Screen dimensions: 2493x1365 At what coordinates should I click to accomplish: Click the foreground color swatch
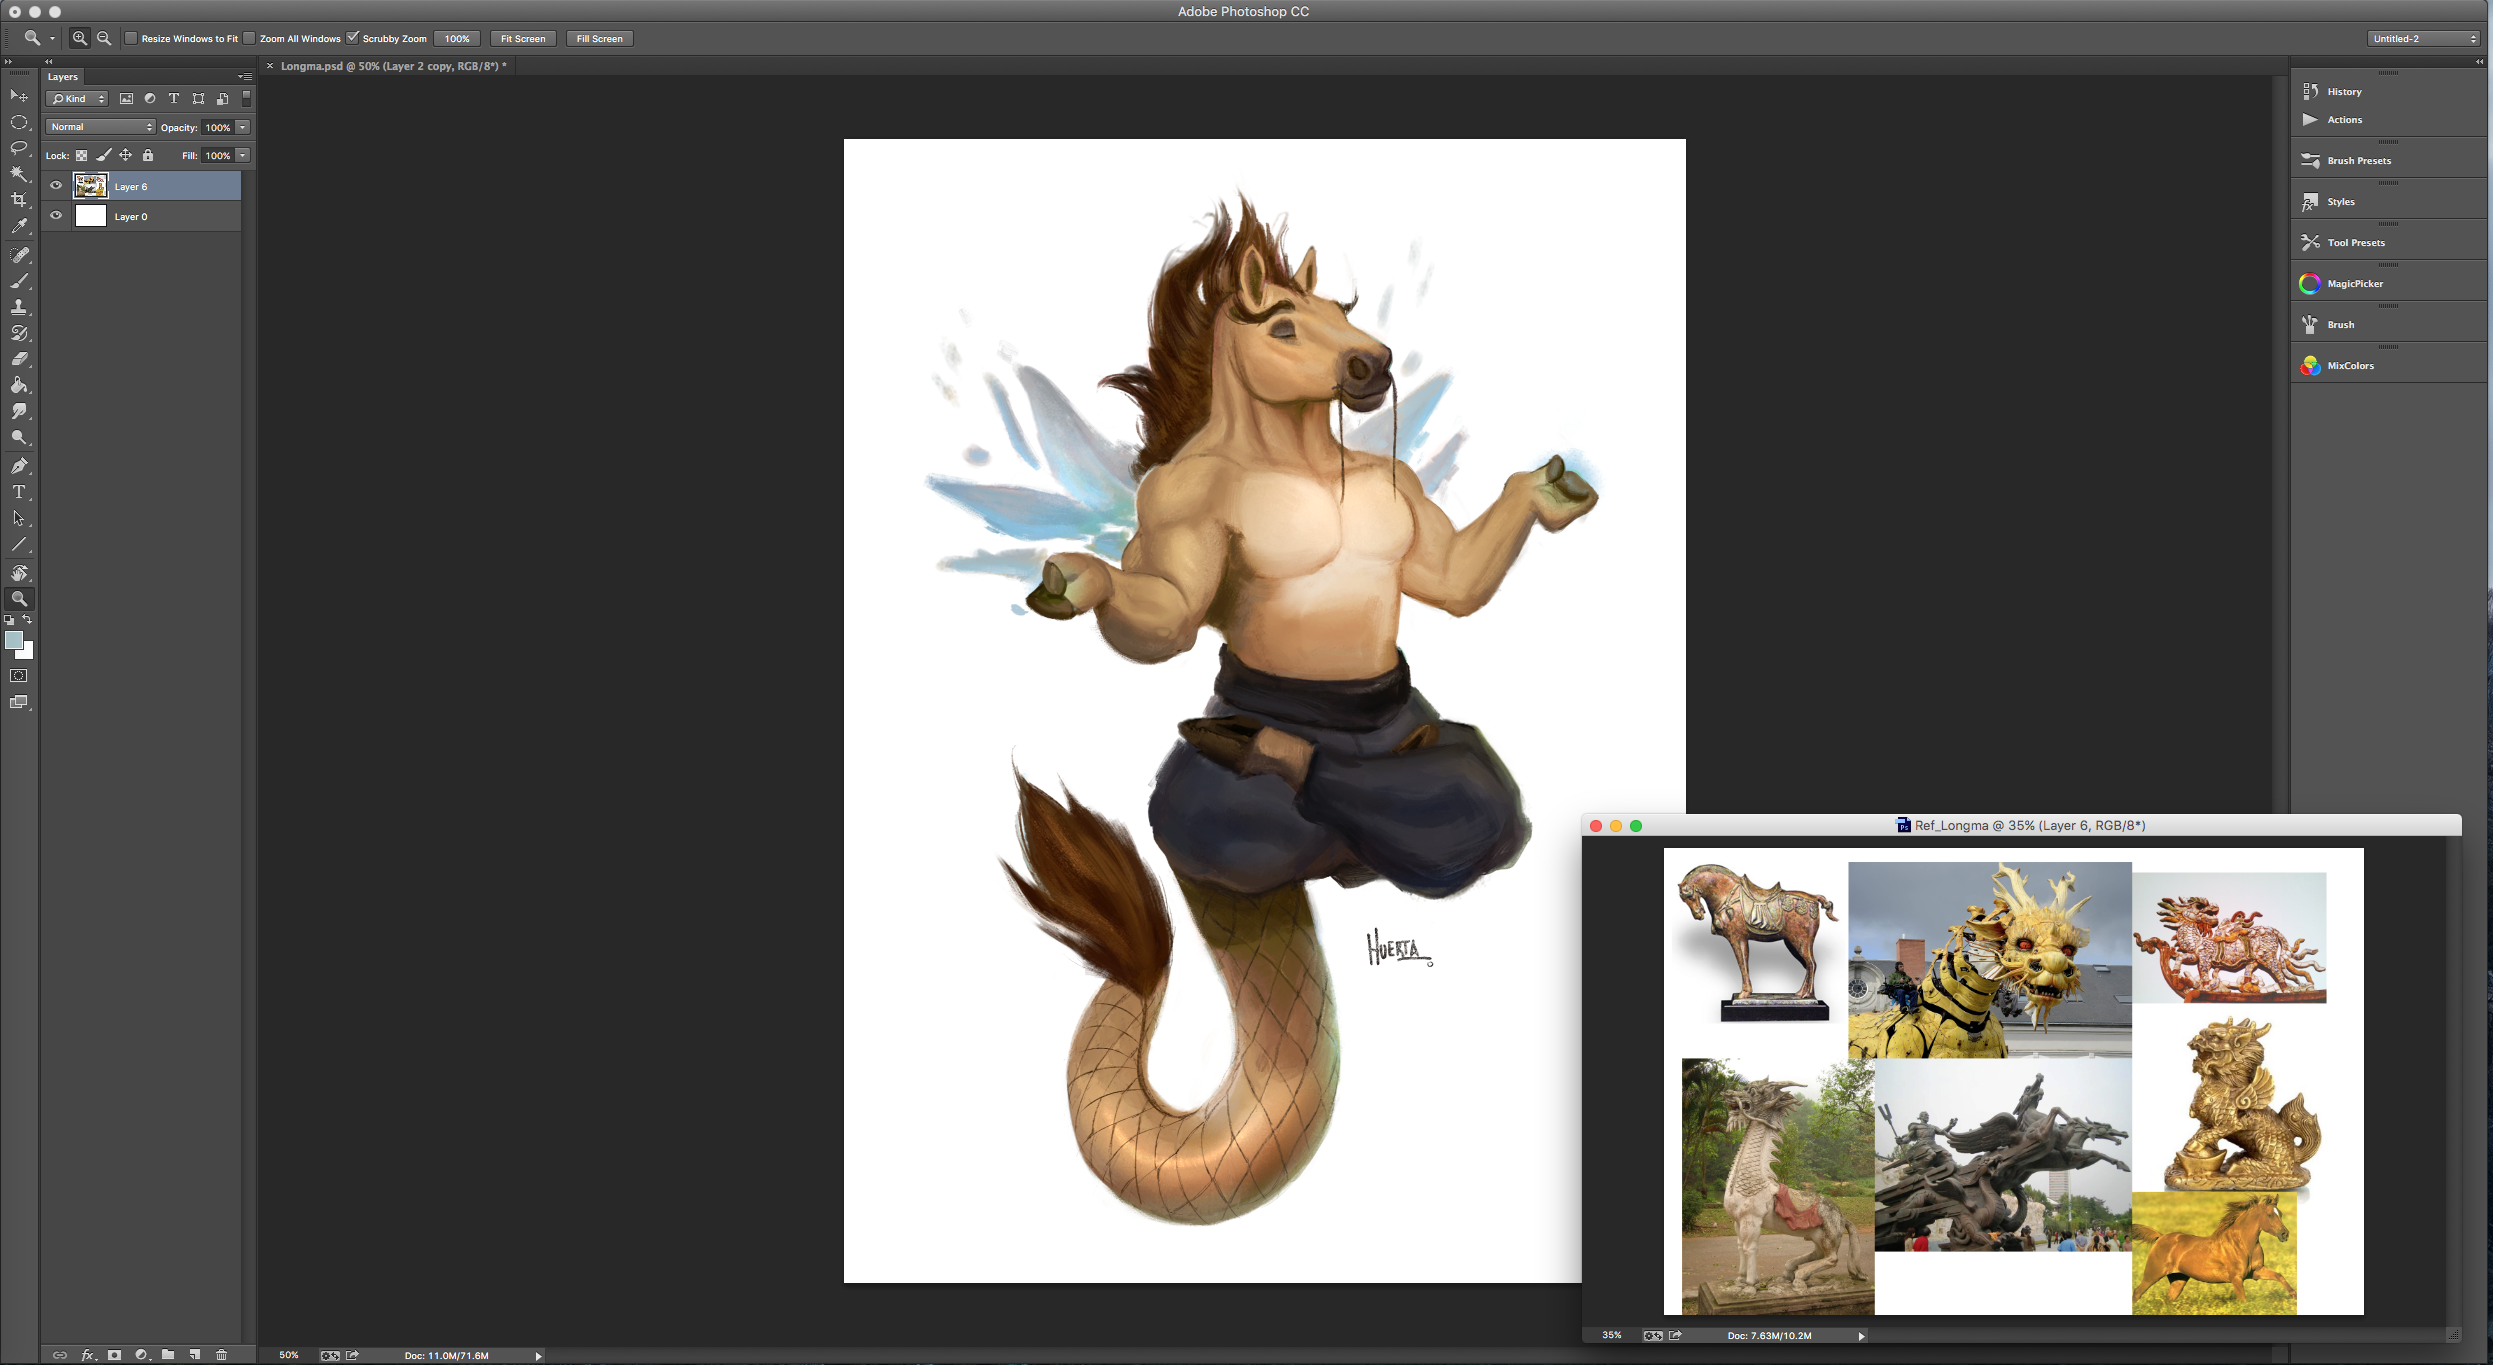[14, 641]
